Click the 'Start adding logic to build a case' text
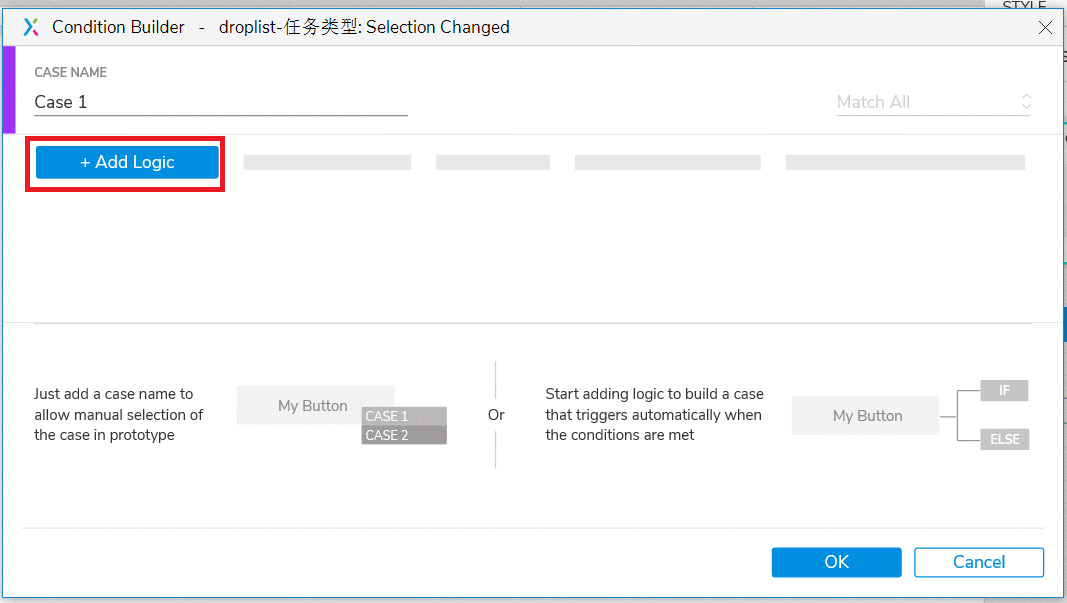Screen dimensions: 1067x603 [654, 414]
